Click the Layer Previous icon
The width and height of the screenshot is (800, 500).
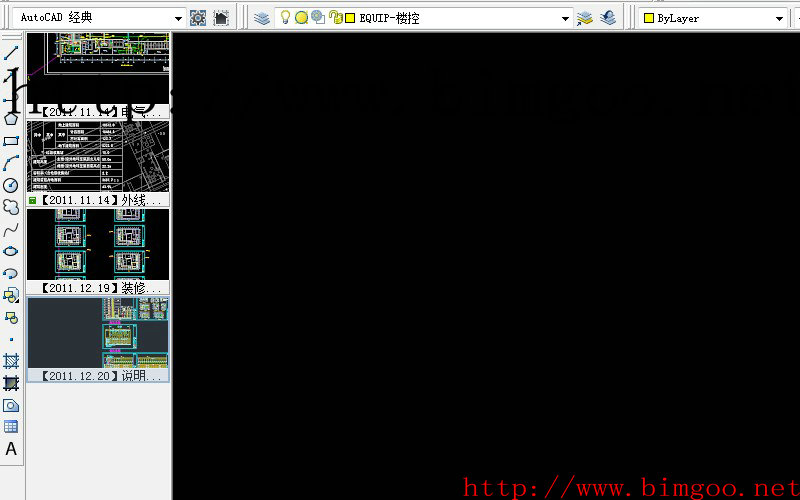tap(608, 18)
